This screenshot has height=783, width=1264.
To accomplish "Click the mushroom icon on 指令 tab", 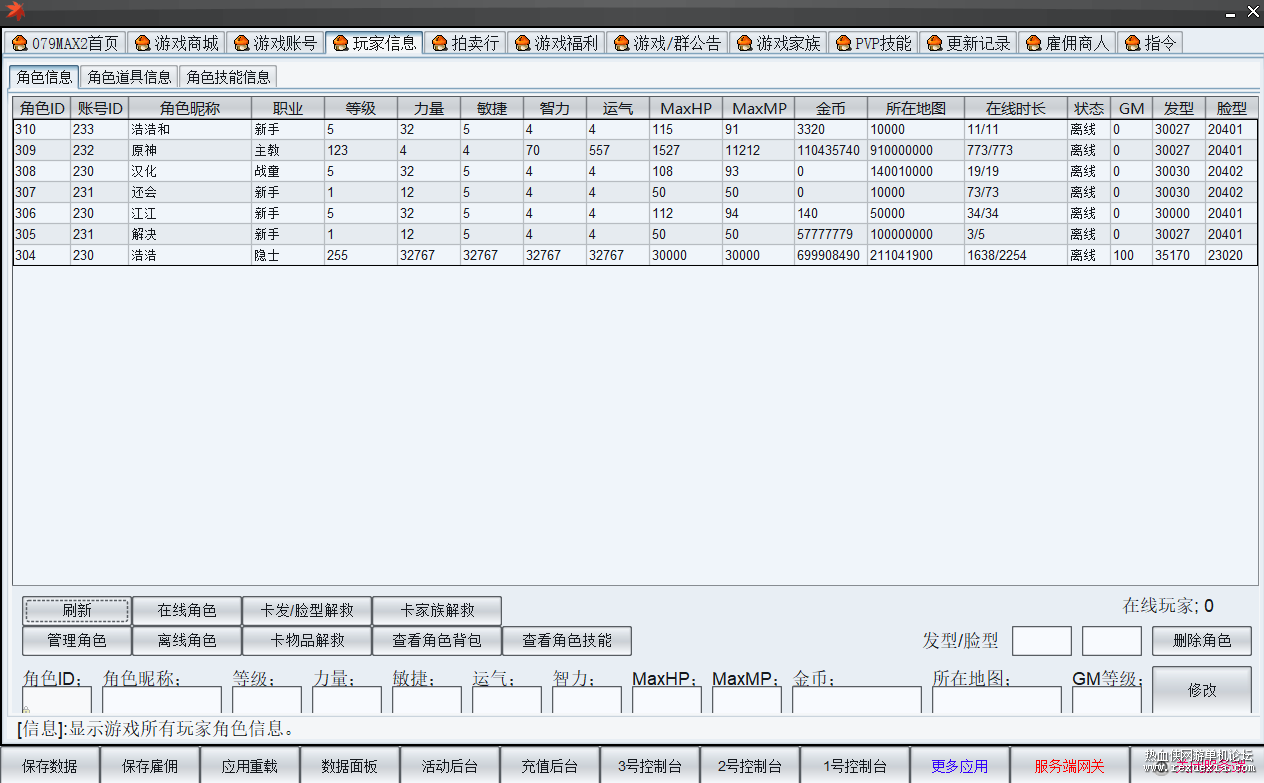I will 1133,43.
